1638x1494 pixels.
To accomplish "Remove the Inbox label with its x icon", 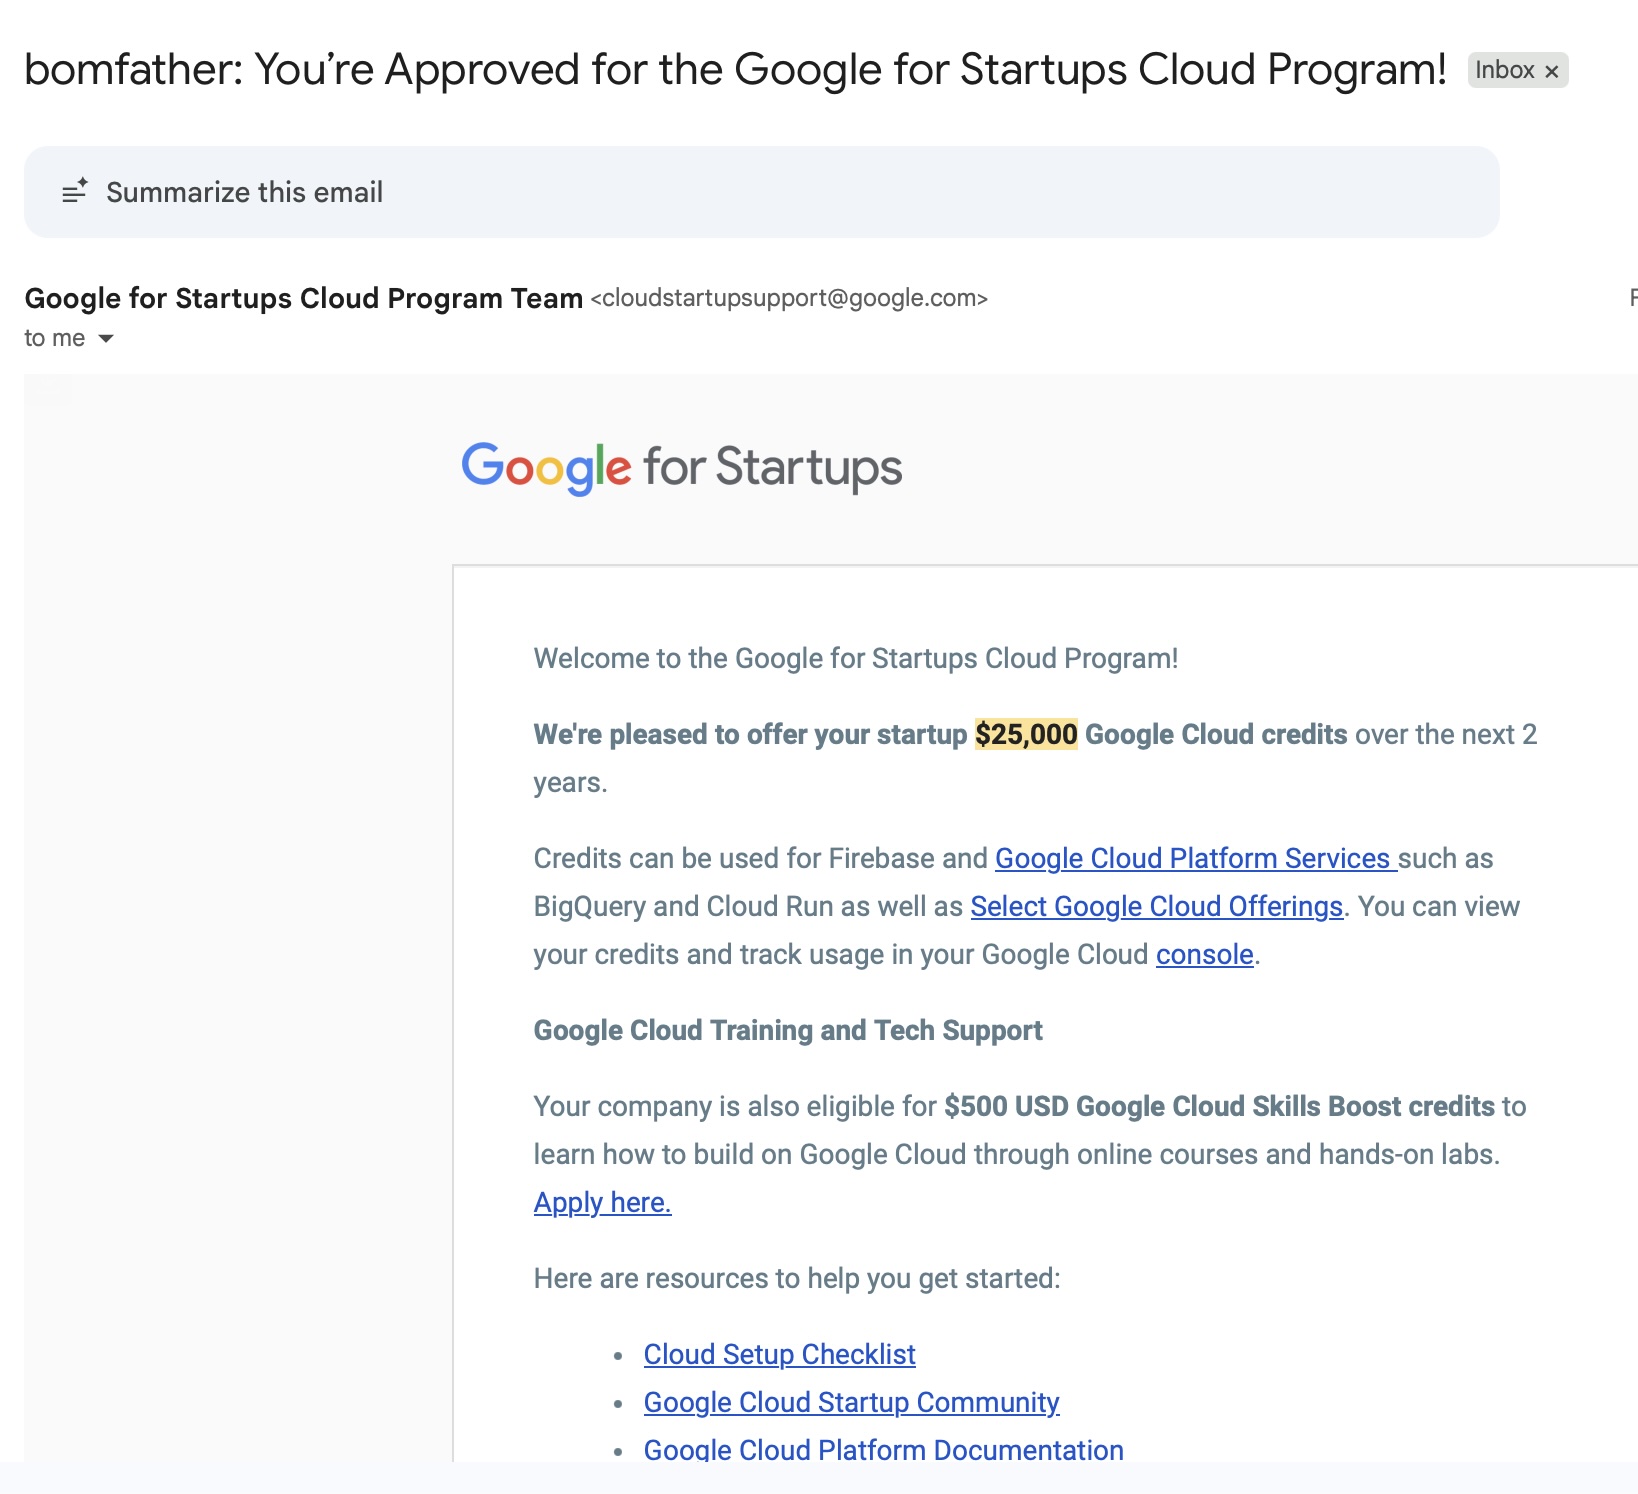I will [x=1552, y=70].
